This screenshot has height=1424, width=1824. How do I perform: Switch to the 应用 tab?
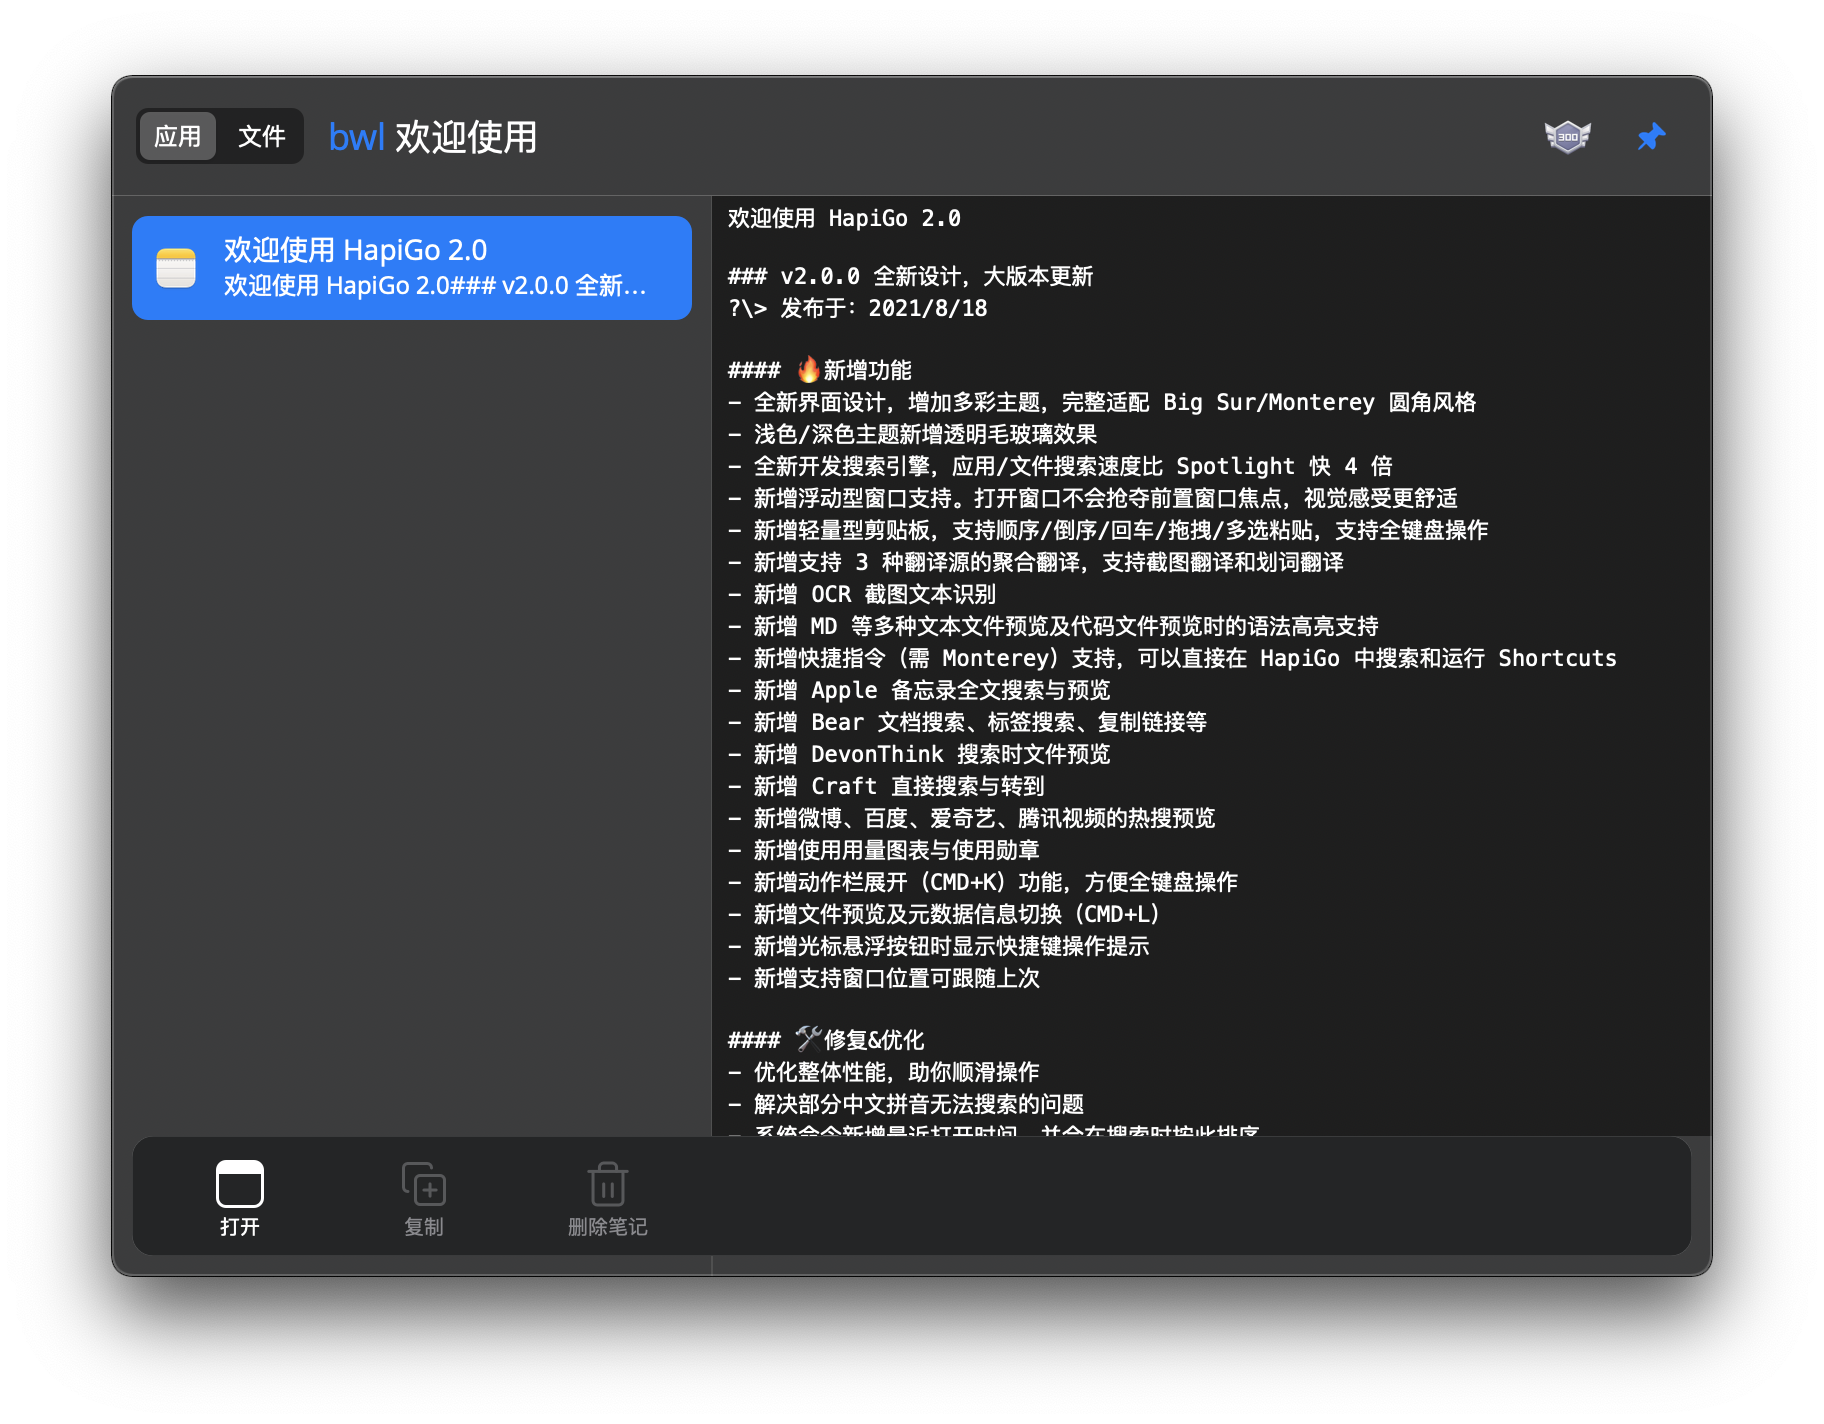pyautogui.click(x=178, y=136)
